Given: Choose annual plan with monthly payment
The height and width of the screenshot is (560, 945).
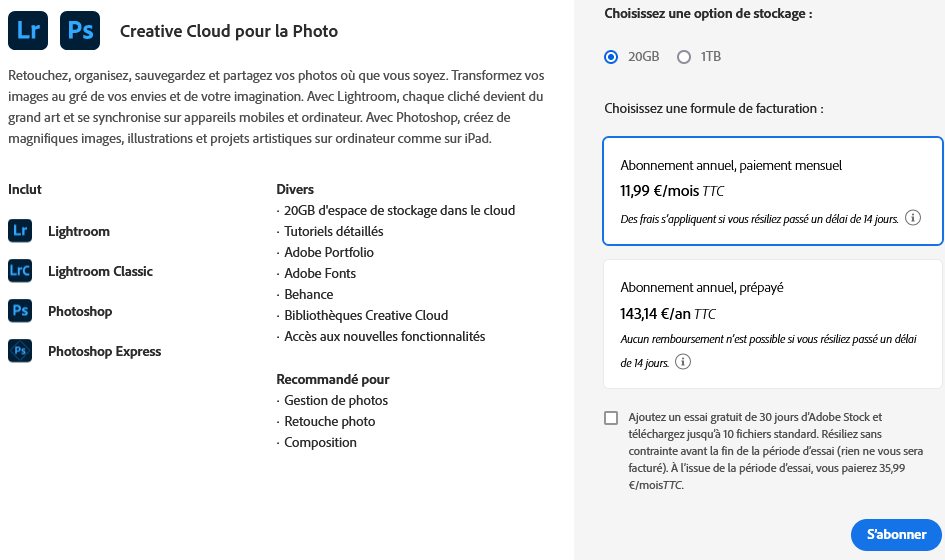Looking at the screenshot, I should click(772, 190).
